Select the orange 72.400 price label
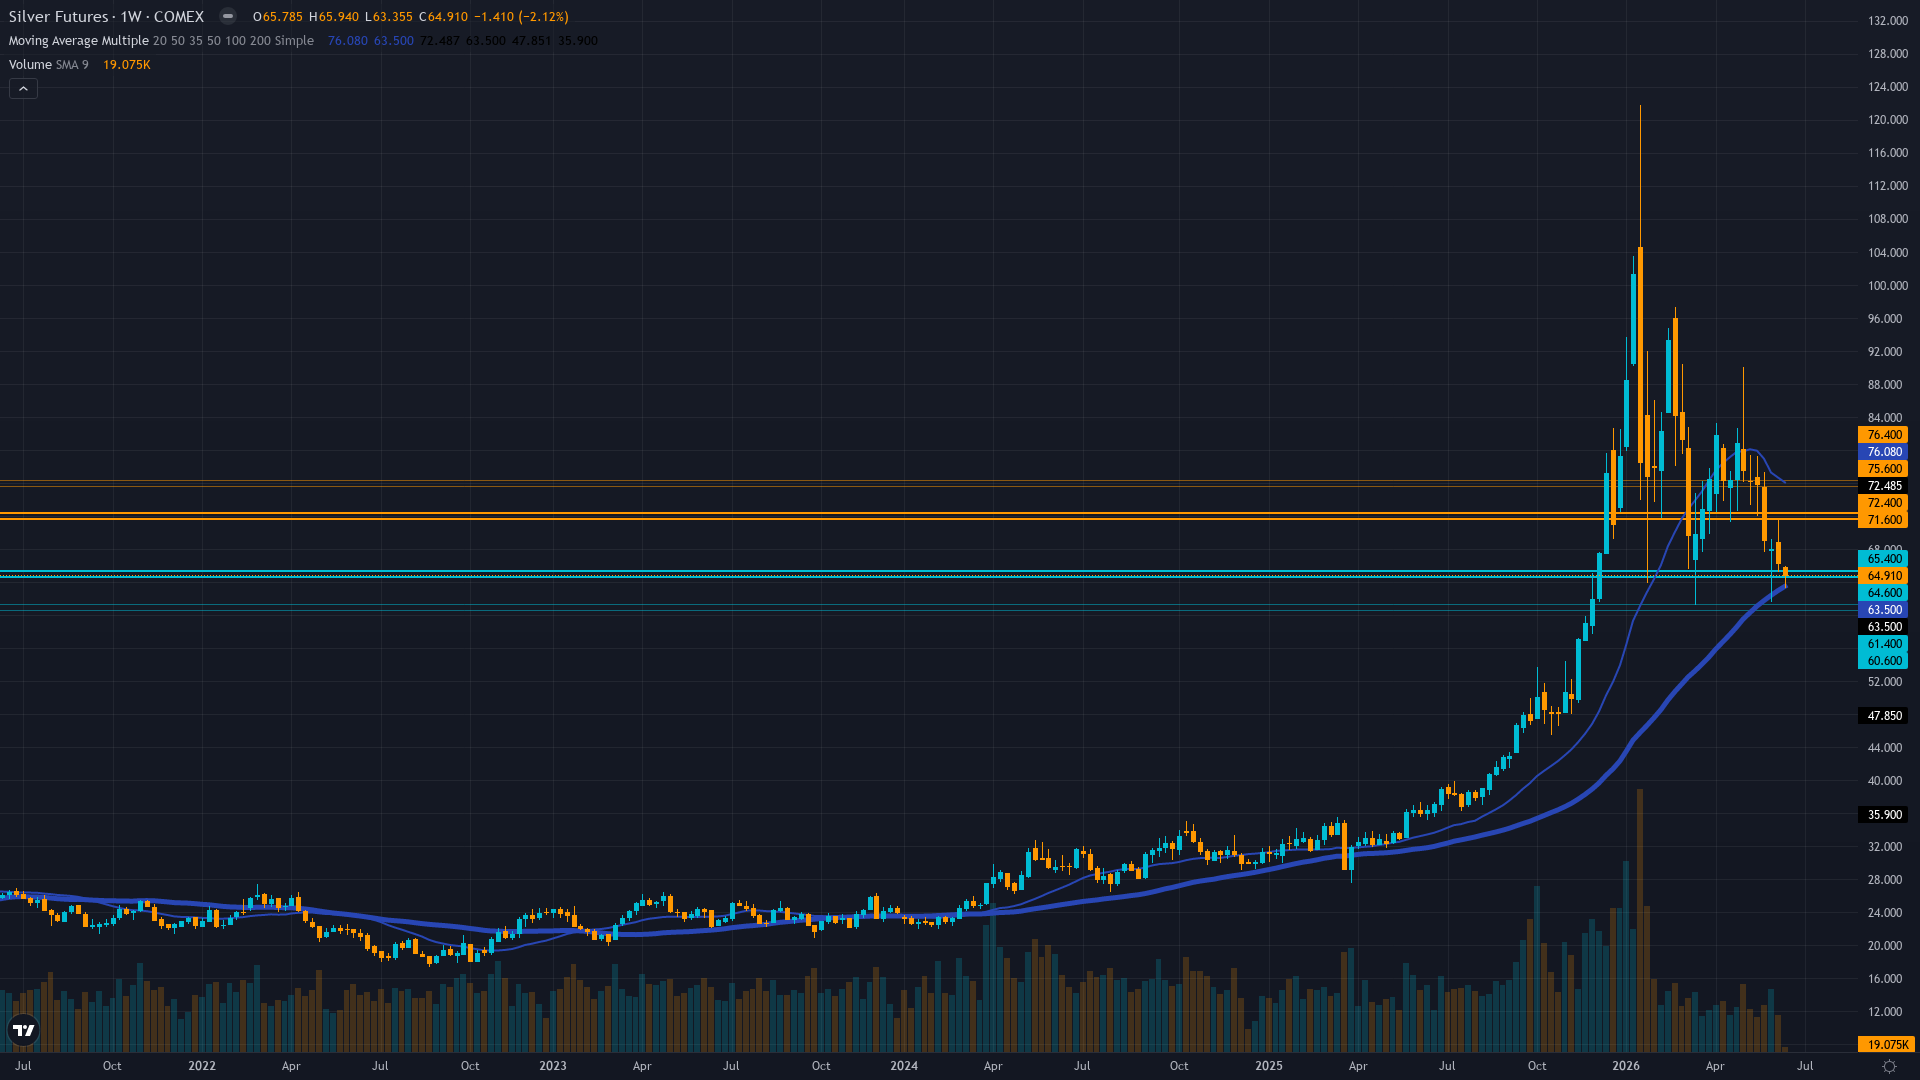Image resolution: width=1920 pixels, height=1080 pixels. click(x=1883, y=503)
